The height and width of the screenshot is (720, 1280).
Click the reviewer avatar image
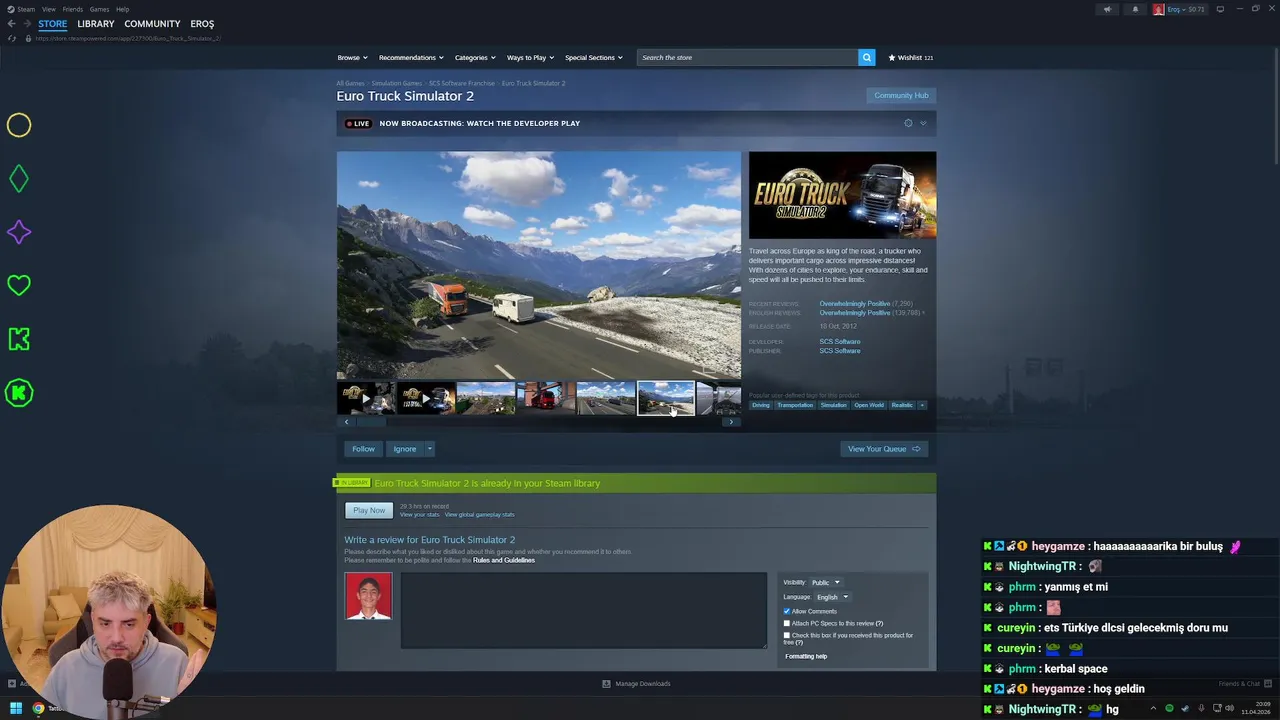pos(368,596)
